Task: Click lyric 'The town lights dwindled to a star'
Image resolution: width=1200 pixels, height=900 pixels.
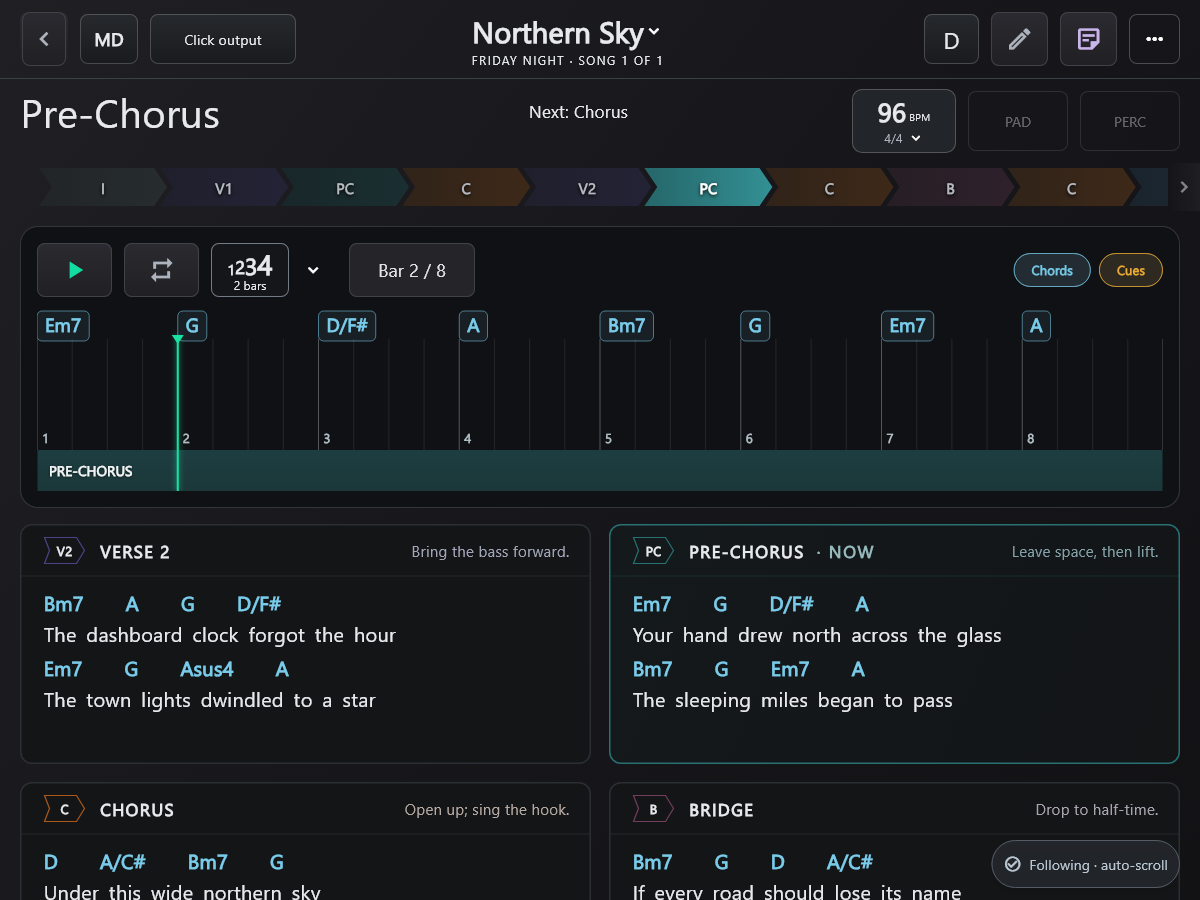Action: click(x=209, y=700)
